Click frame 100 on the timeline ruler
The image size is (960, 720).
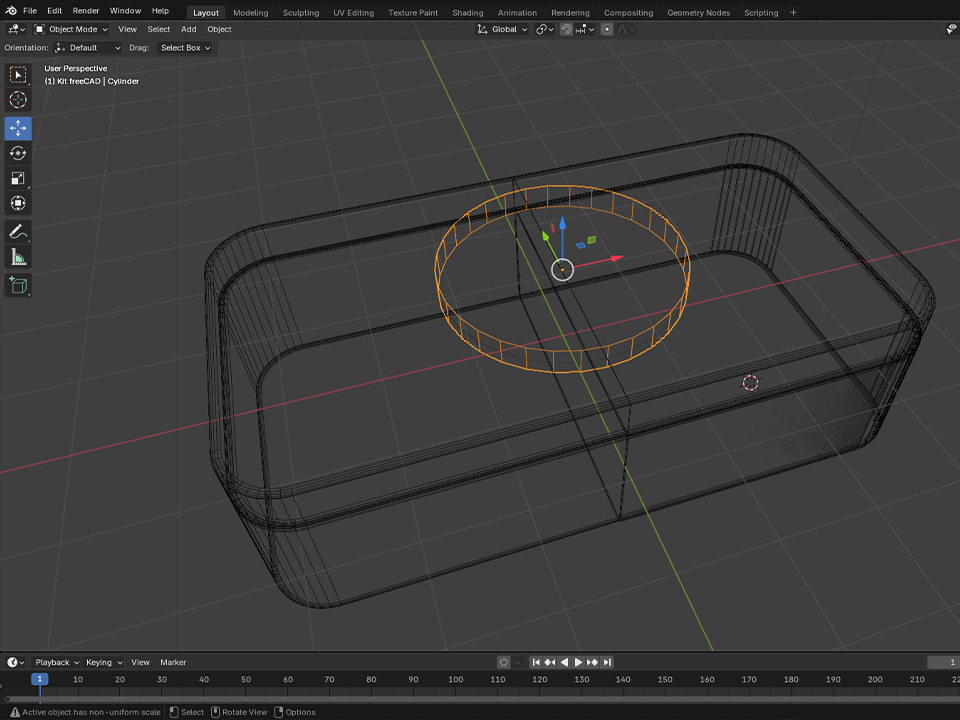point(455,680)
